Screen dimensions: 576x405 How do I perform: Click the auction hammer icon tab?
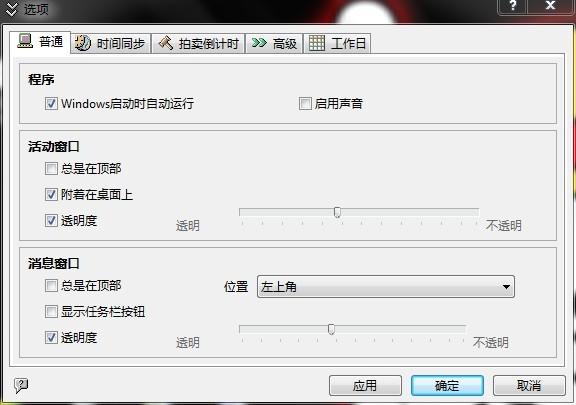coord(165,43)
